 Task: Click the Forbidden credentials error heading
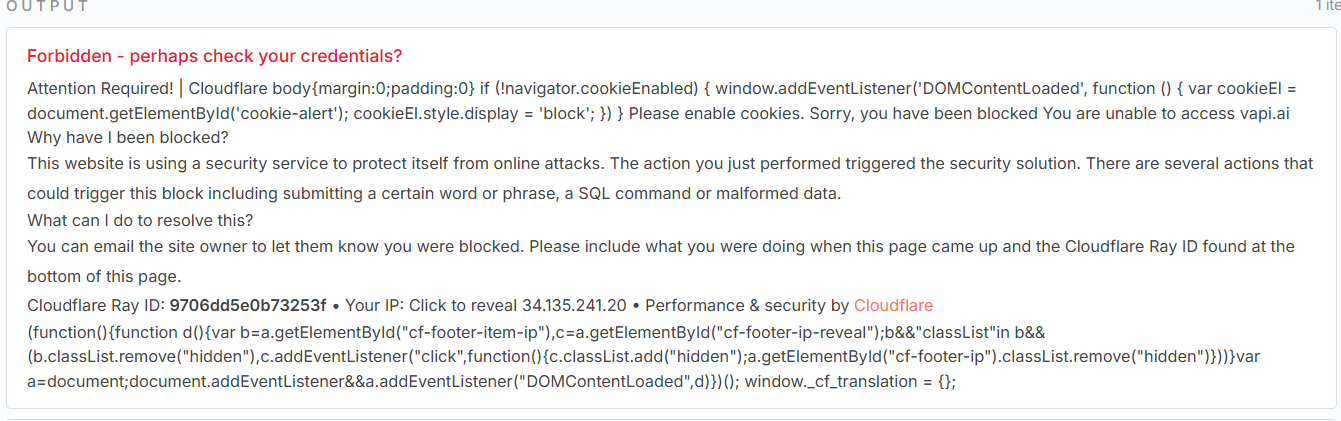[215, 56]
